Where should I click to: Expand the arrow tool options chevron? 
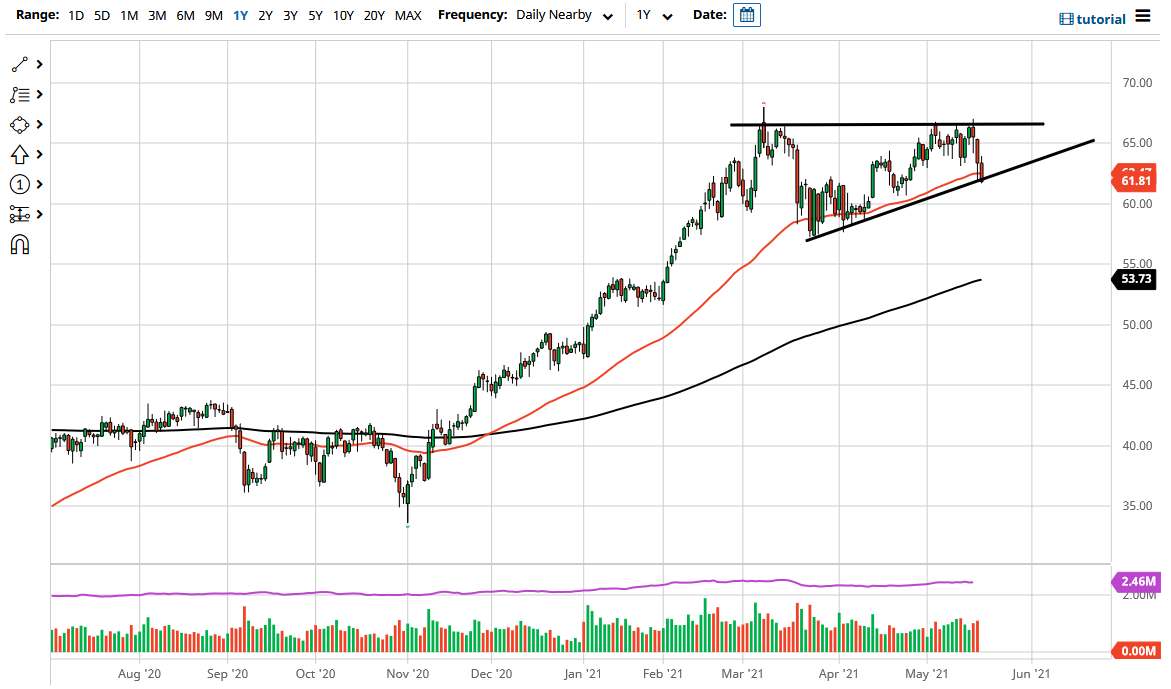pyautogui.click(x=41, y=154)
